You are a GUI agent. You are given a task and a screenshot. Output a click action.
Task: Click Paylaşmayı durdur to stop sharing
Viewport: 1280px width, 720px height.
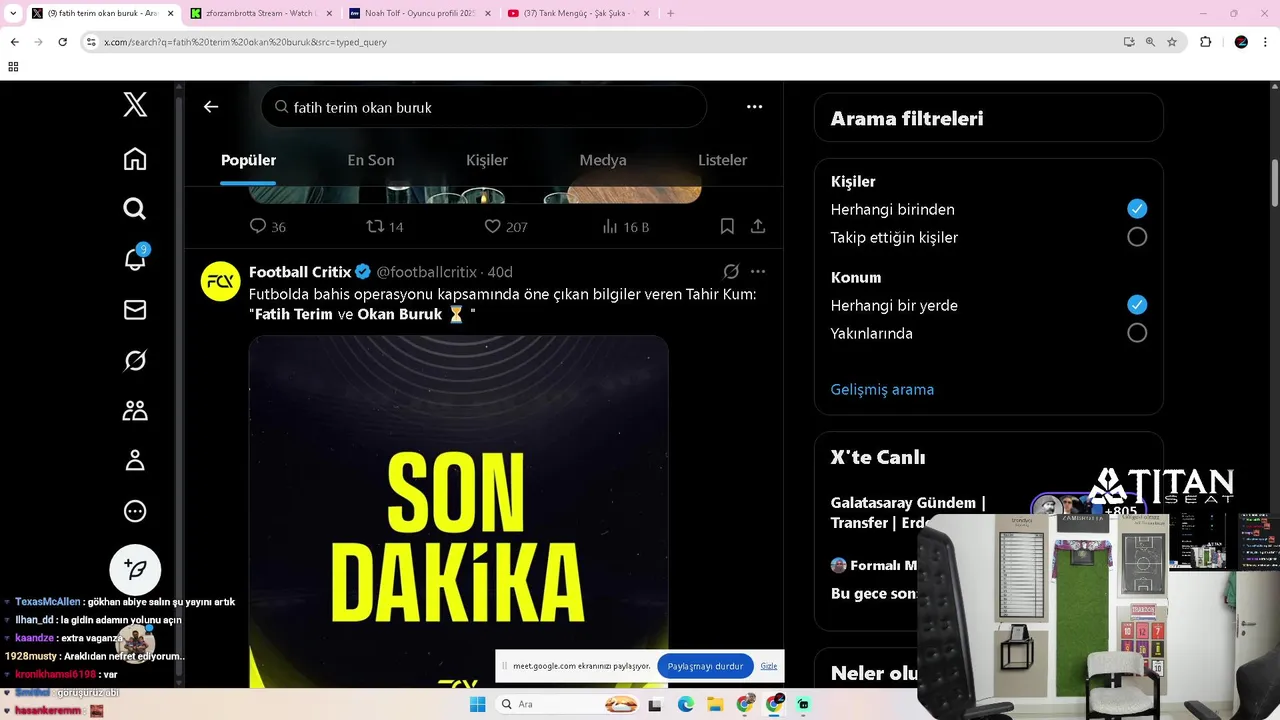click(x=705, y=666)
